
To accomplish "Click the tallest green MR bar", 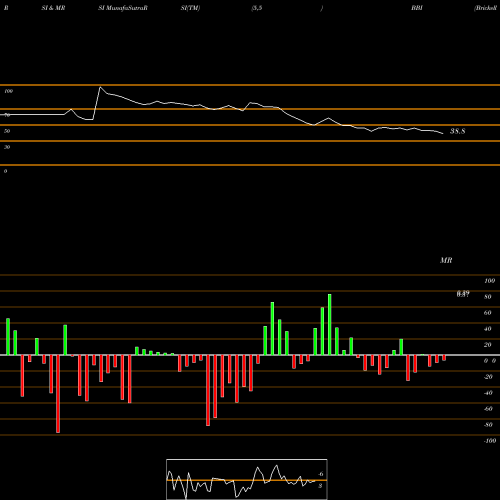I will click(x=330, y=324).
